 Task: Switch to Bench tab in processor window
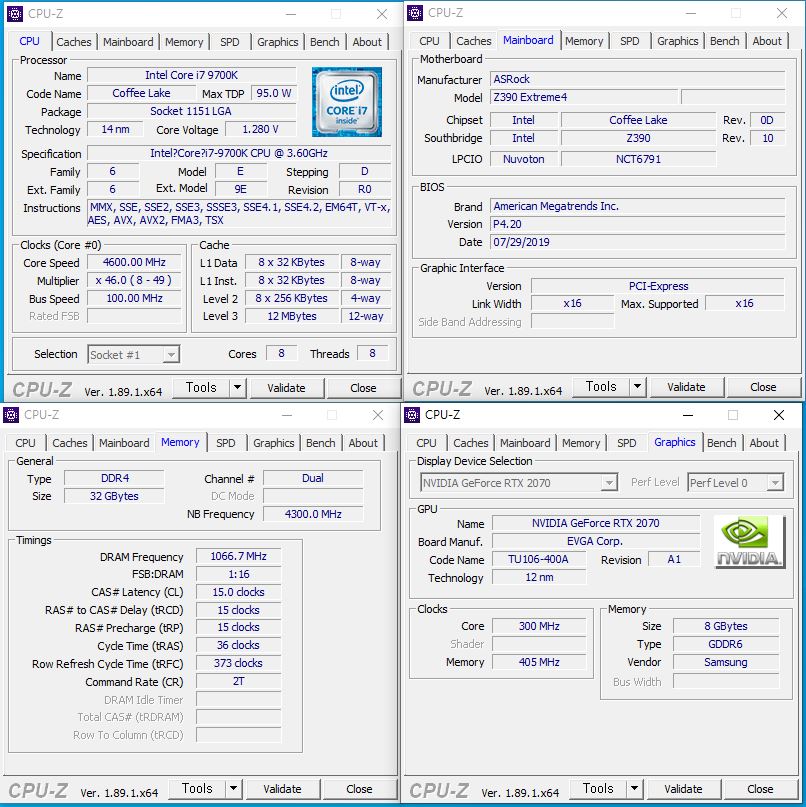point(324,42)
